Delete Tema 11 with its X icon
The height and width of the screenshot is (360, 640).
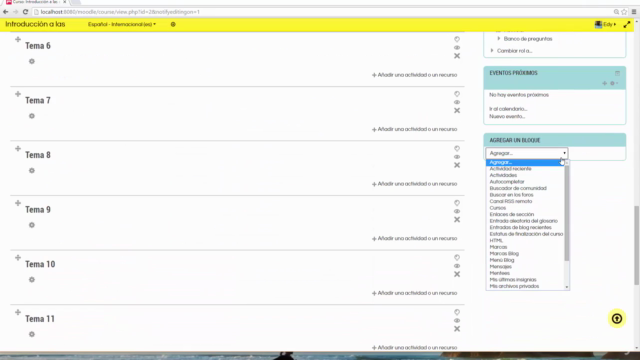coord(457,329)
